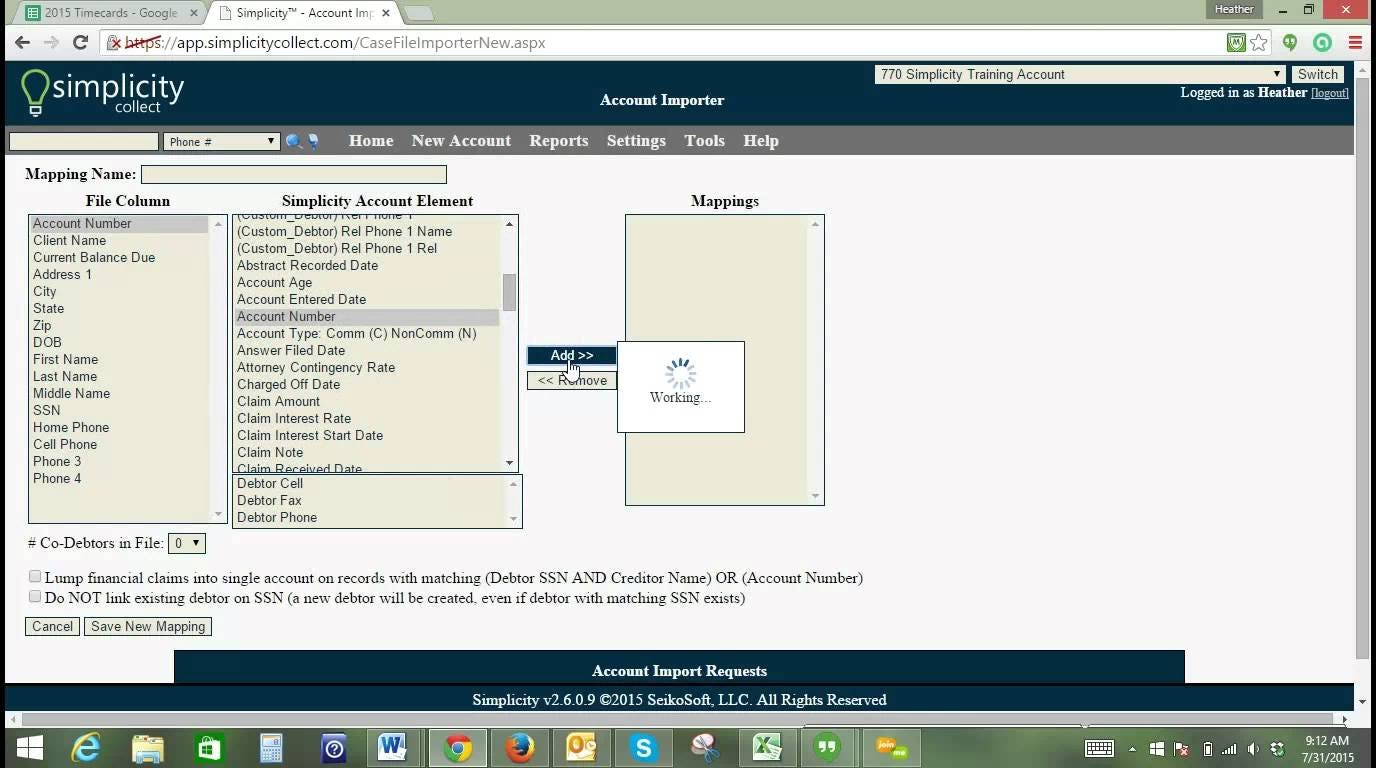Click the Add >> mapping button
The image size is (1376, 768).
572,355
